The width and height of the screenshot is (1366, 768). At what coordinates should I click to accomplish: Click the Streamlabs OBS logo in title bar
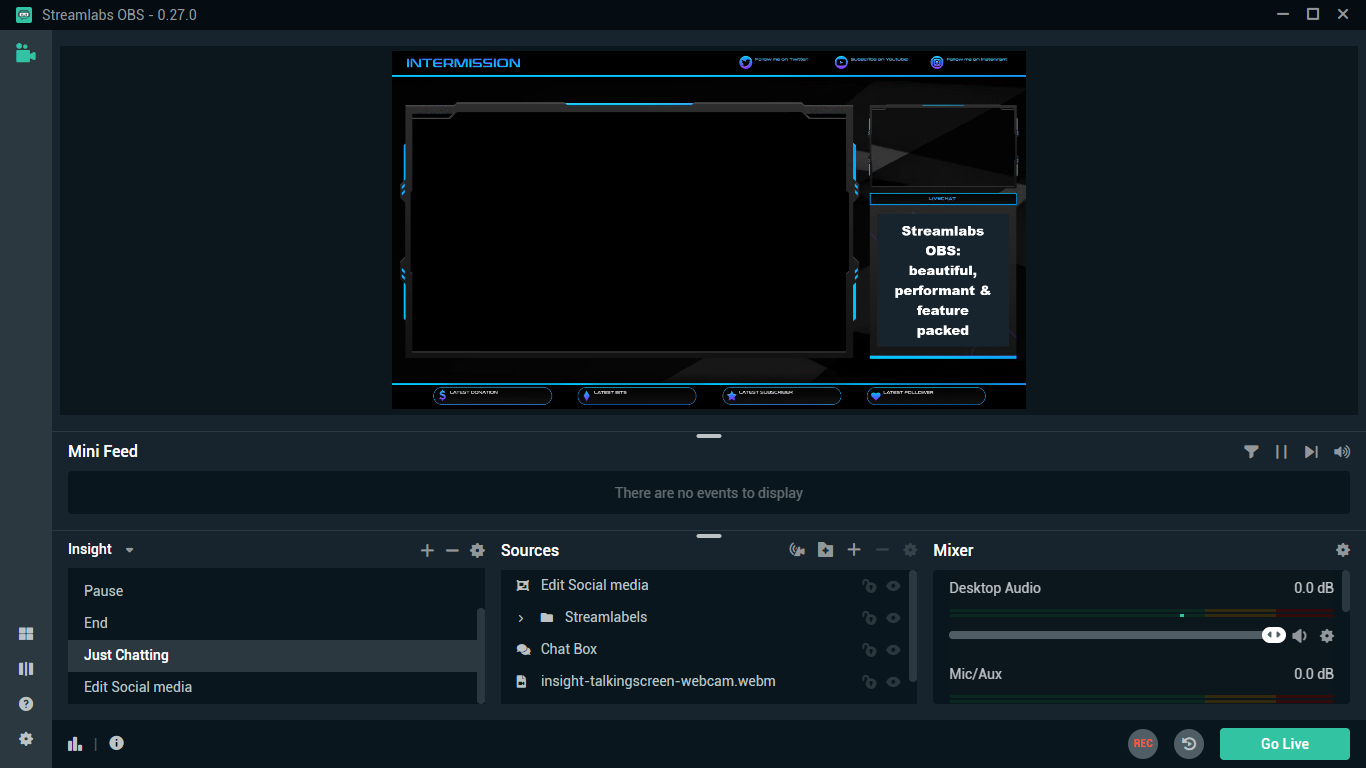pyautogui.click(x=24, y=14)
